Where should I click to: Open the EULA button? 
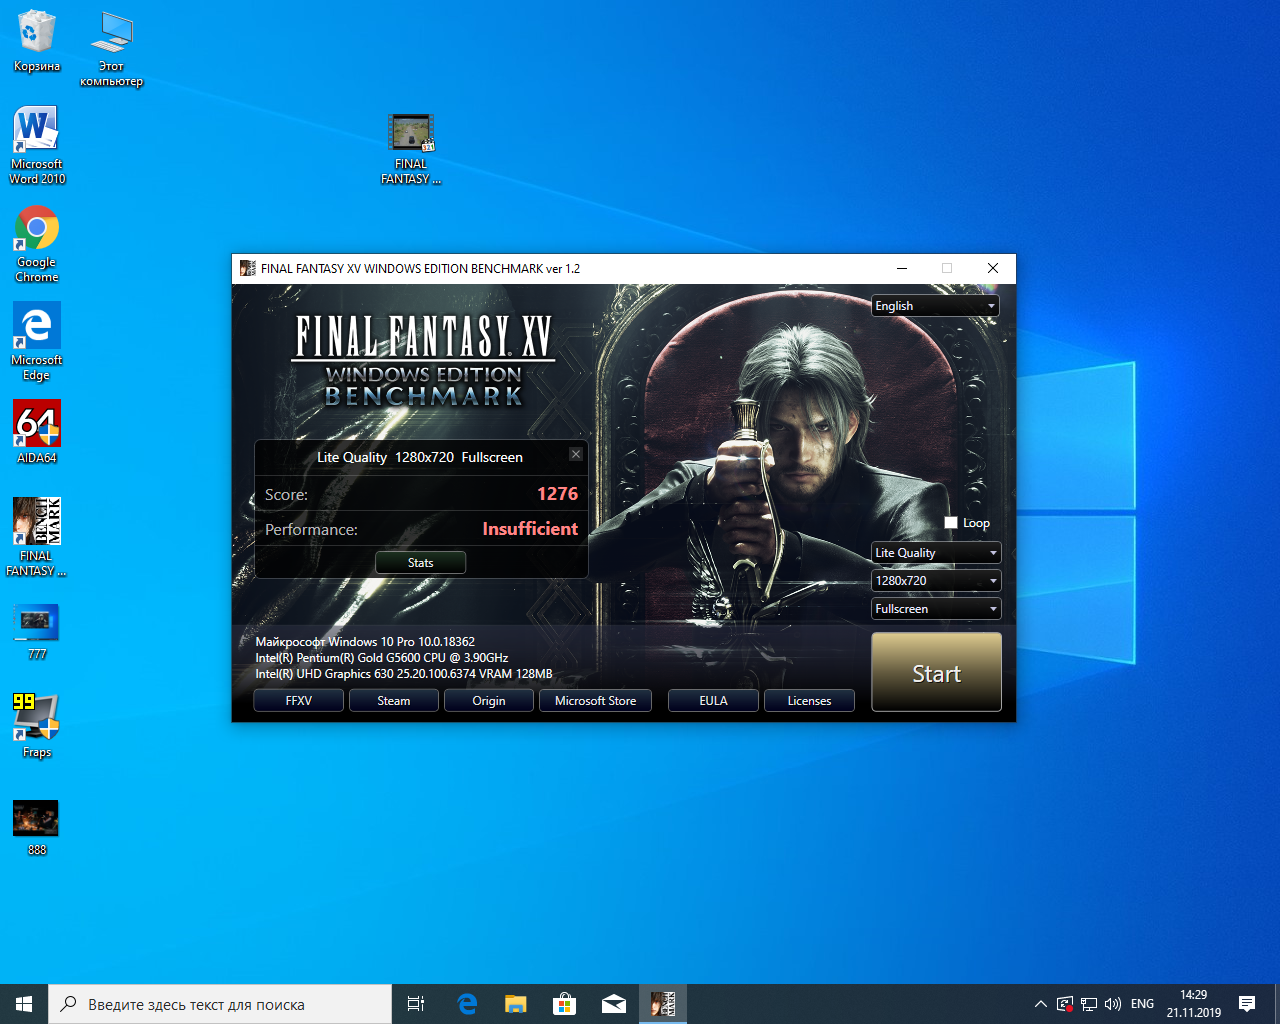point(713,701)
